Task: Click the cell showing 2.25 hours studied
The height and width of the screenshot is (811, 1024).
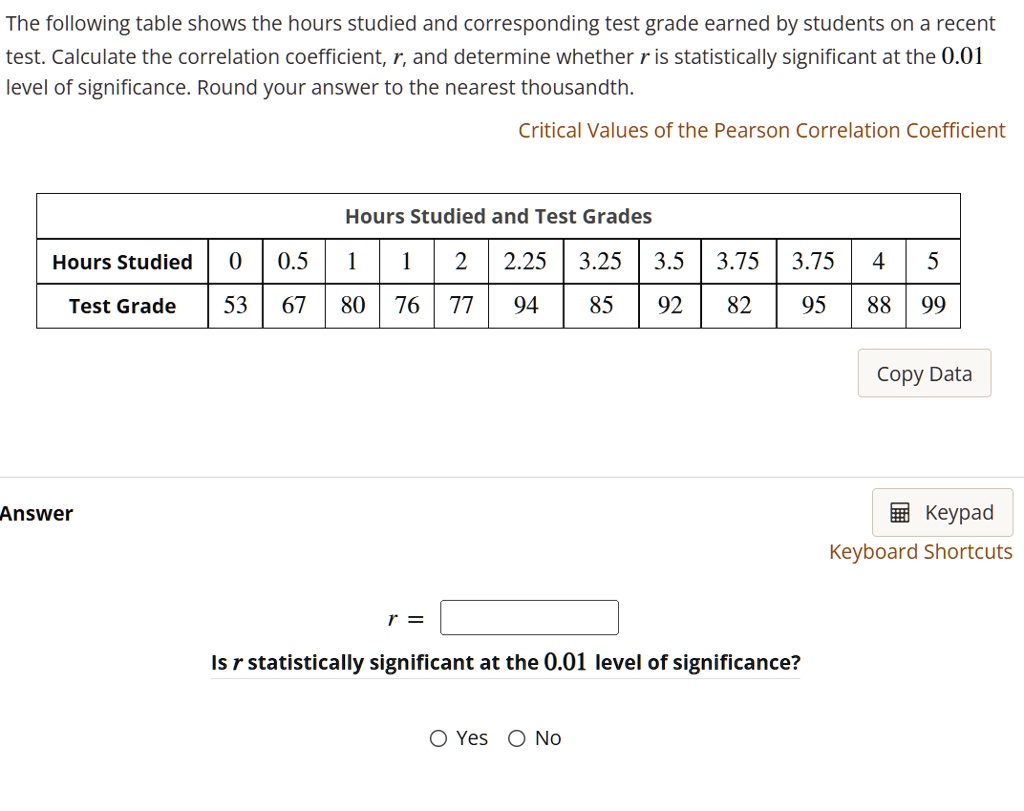Action: pyautogui.click(x=525, y=261)
